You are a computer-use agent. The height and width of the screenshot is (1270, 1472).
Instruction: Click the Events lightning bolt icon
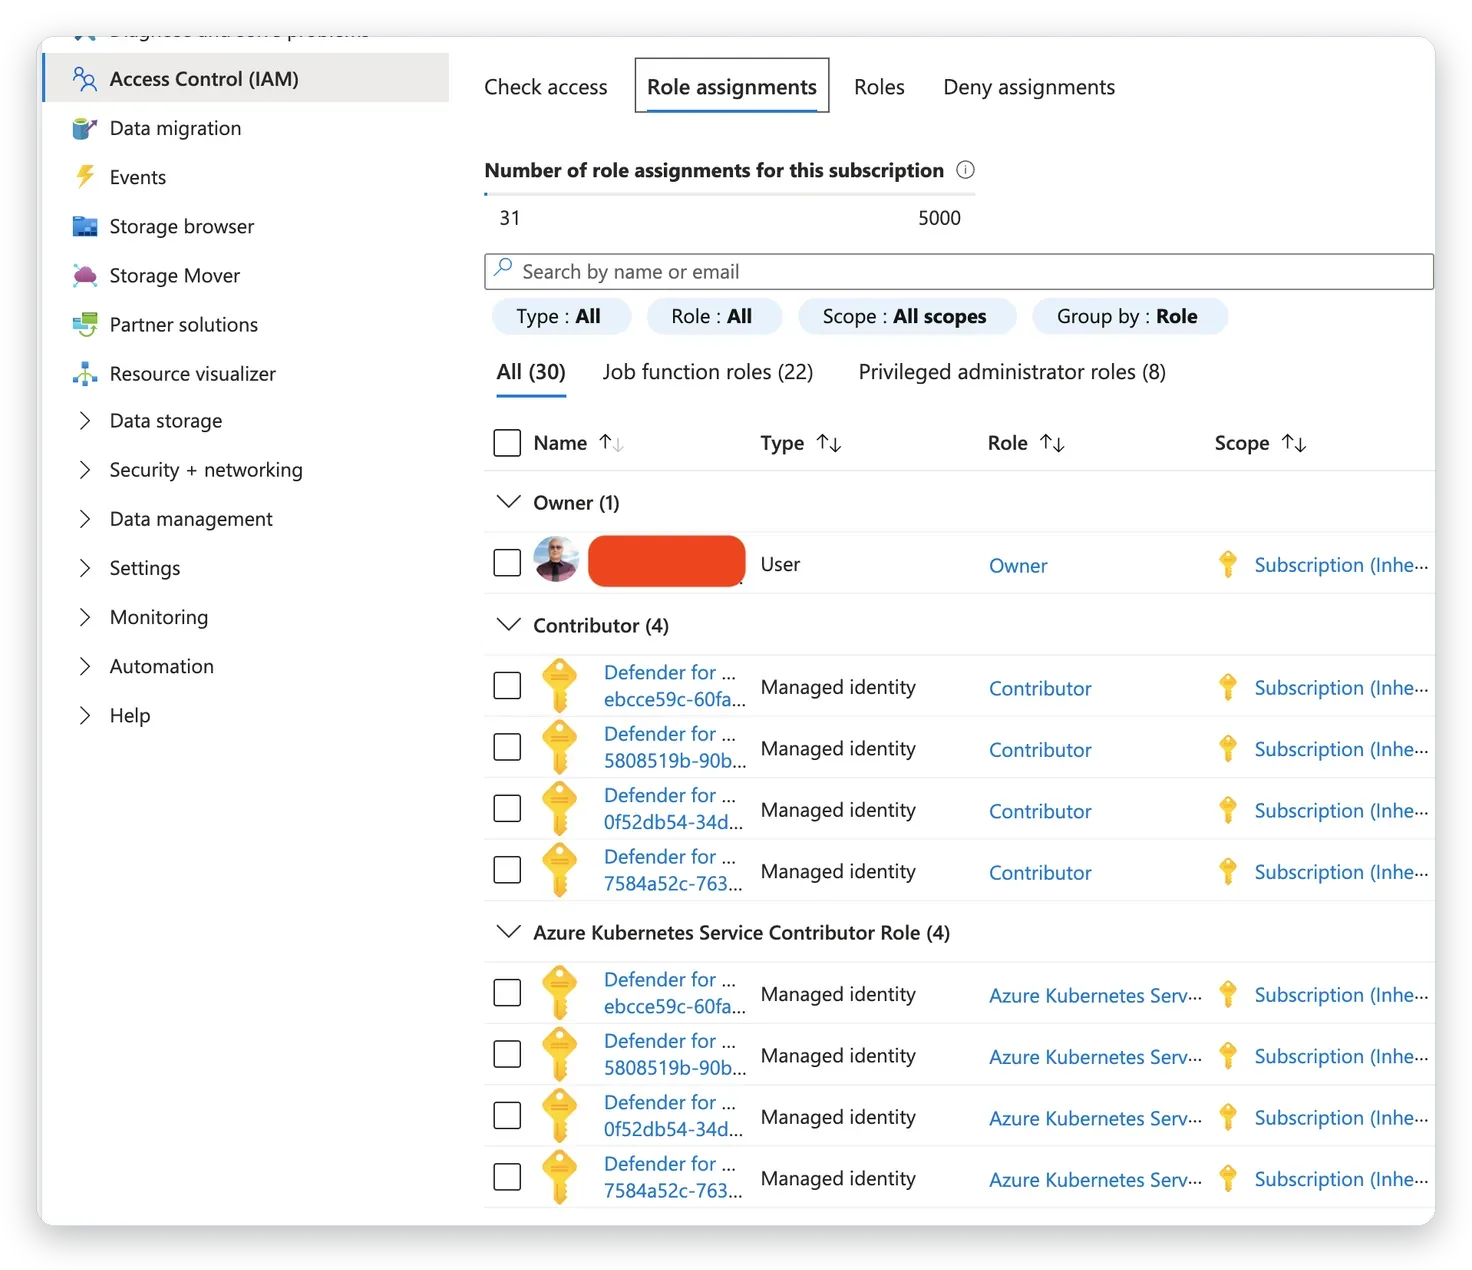85,177
